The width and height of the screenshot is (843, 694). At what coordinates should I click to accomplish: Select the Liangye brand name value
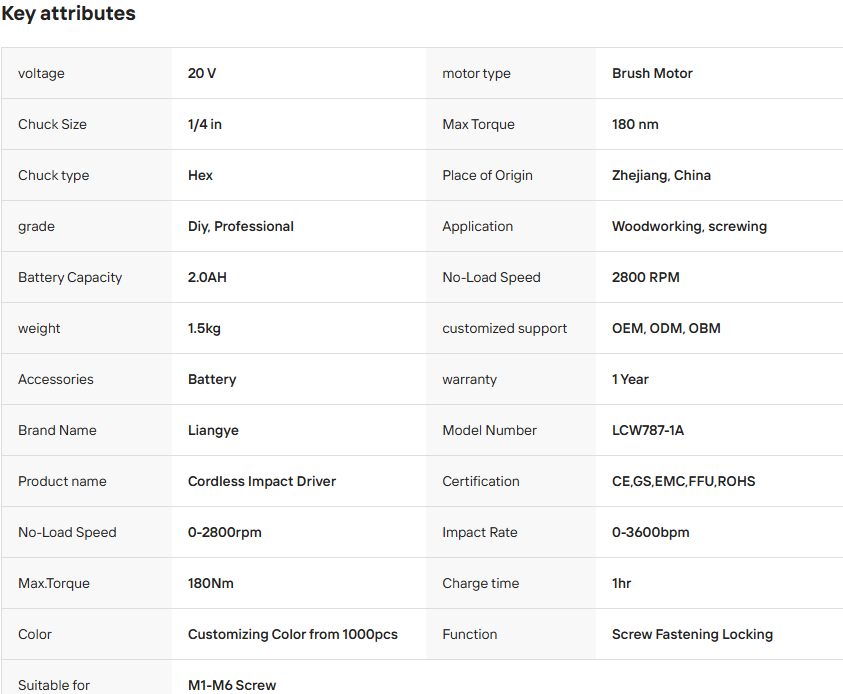pyautogui.click(x=213, y=431)
